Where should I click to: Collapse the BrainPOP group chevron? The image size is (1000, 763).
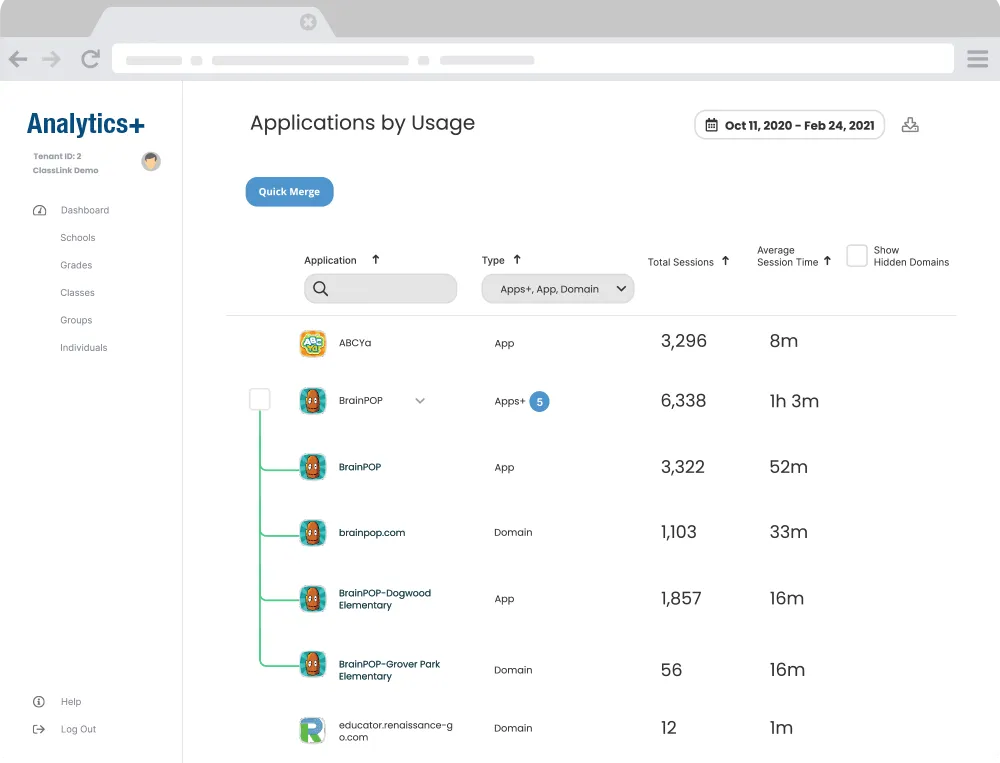(x=420, y=401)
